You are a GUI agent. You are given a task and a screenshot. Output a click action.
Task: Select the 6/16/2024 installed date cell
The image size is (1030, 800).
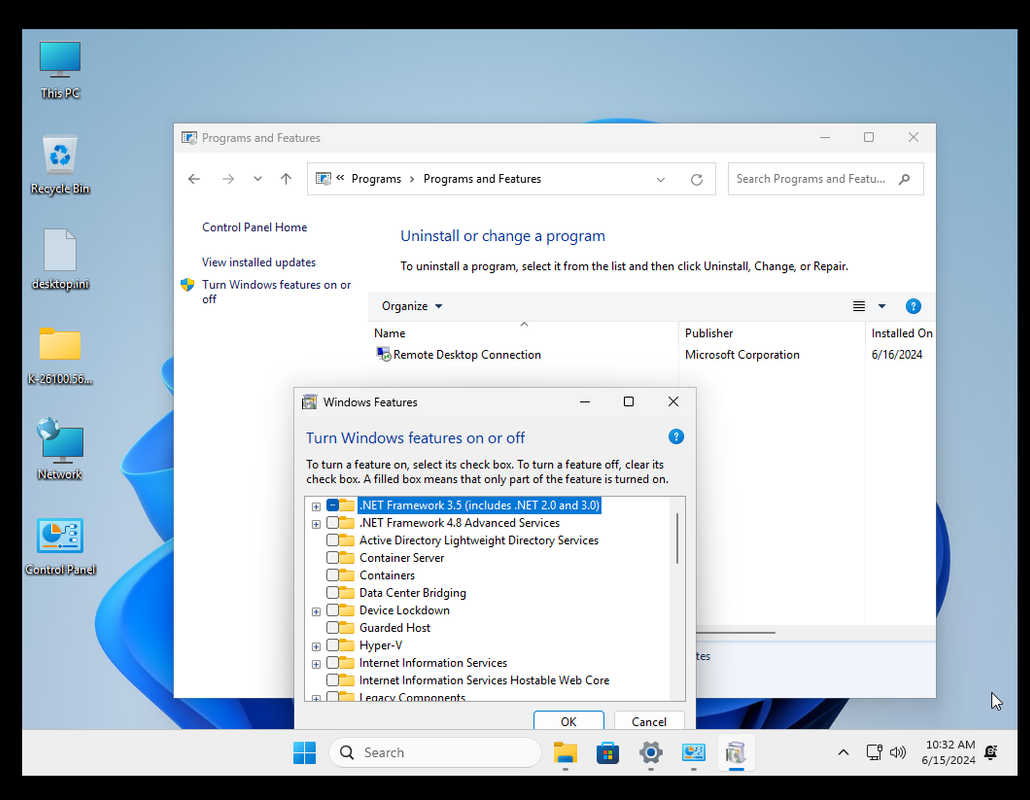click(x=897, y=355)
